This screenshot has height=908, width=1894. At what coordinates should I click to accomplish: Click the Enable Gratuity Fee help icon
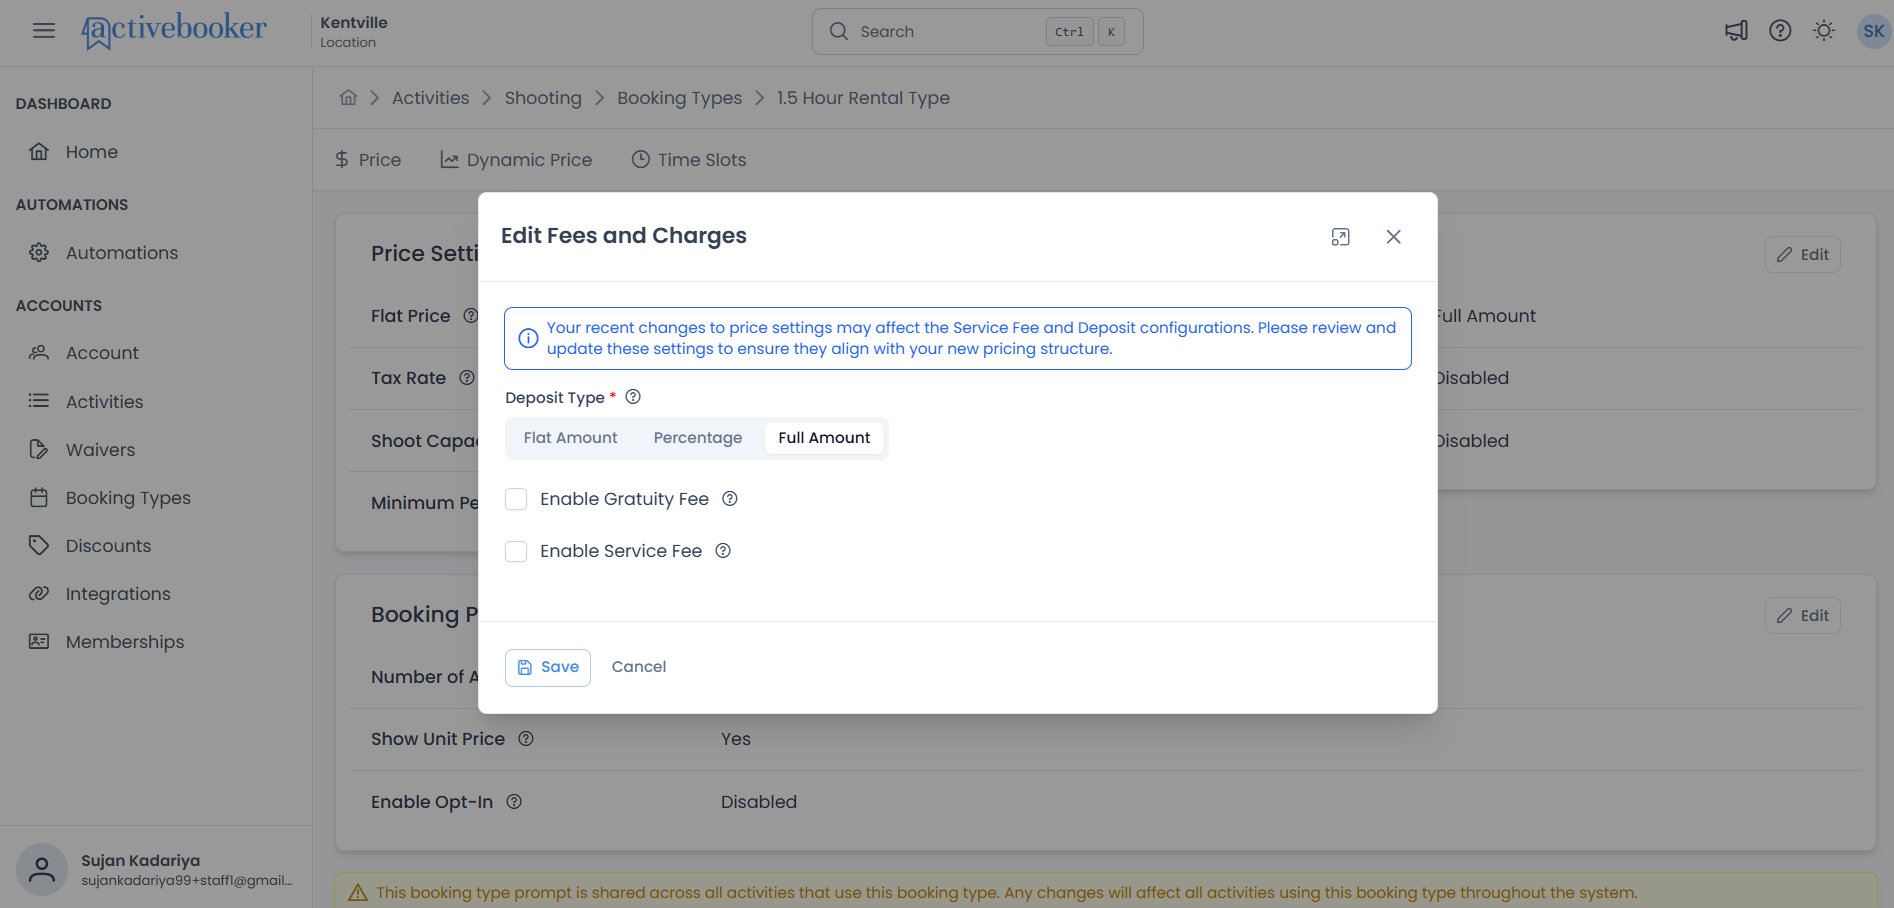[x=730, y=499]
